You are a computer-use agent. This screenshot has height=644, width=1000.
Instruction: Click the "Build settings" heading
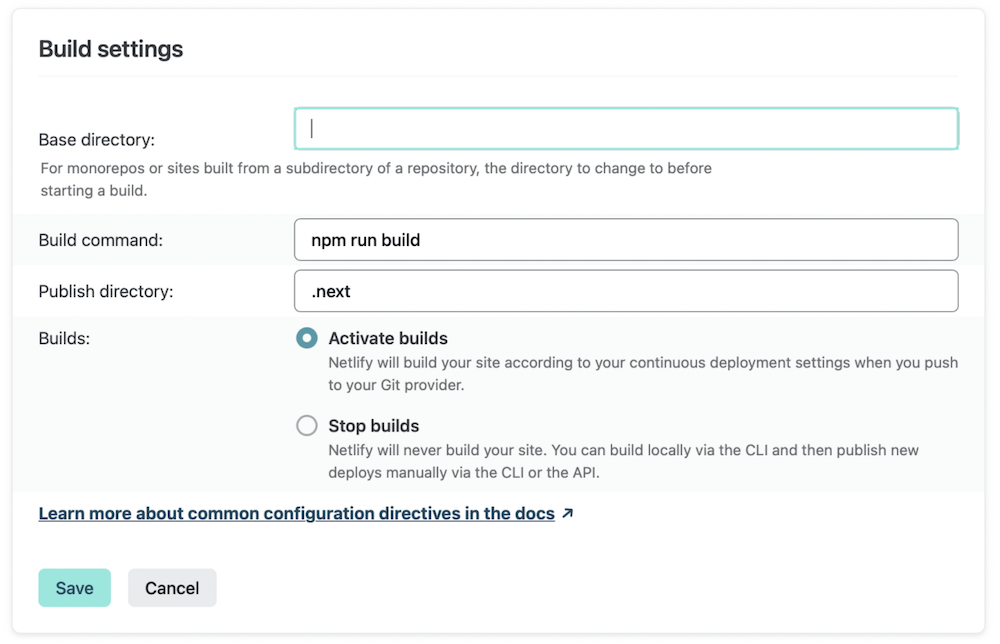point(111,49)
